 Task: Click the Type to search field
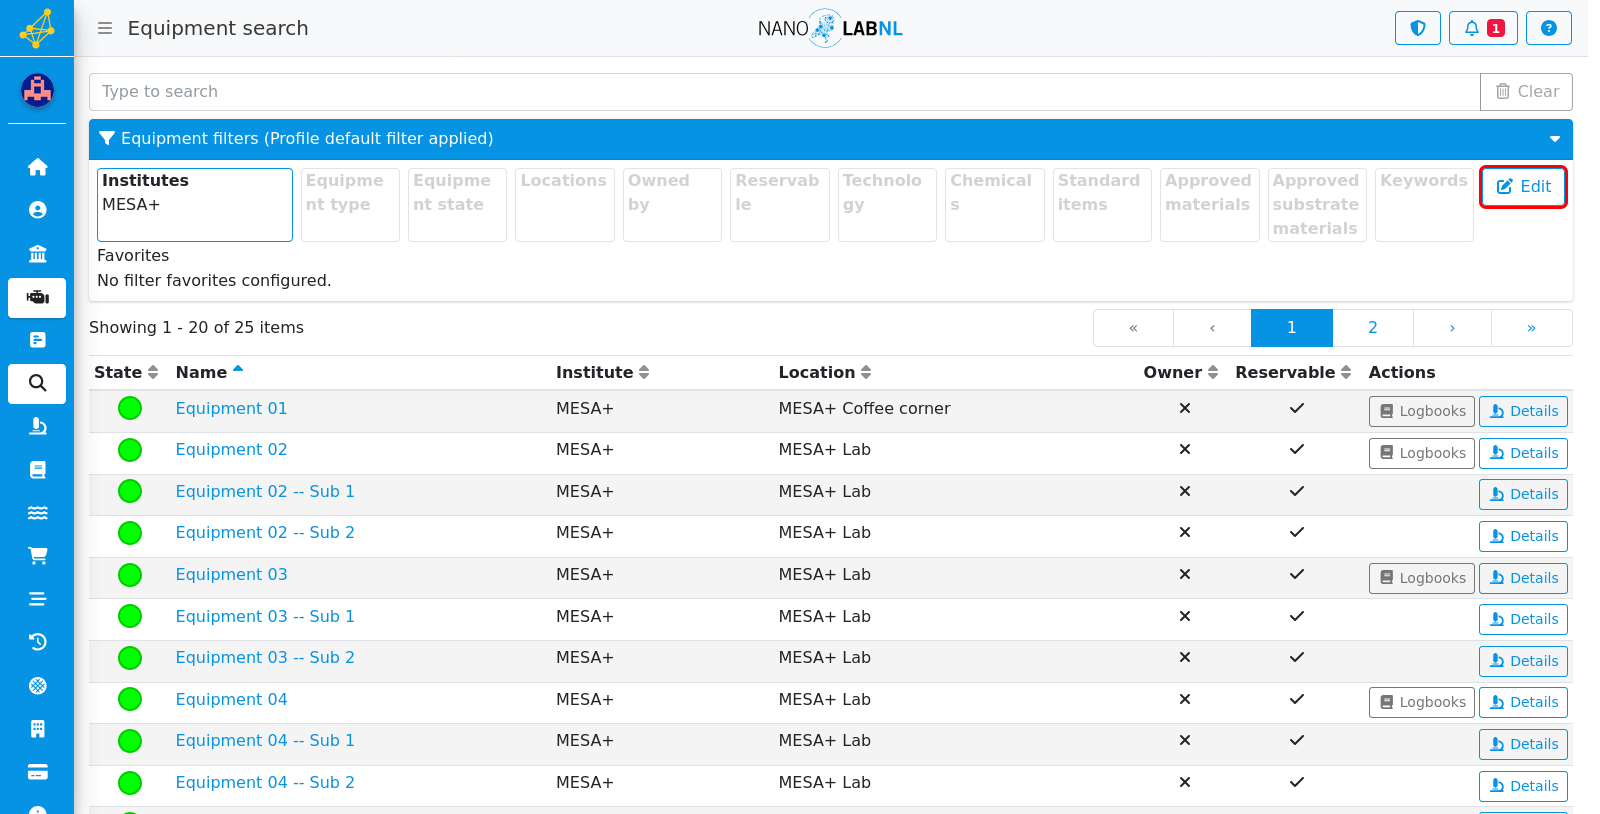tap(785, 92)
